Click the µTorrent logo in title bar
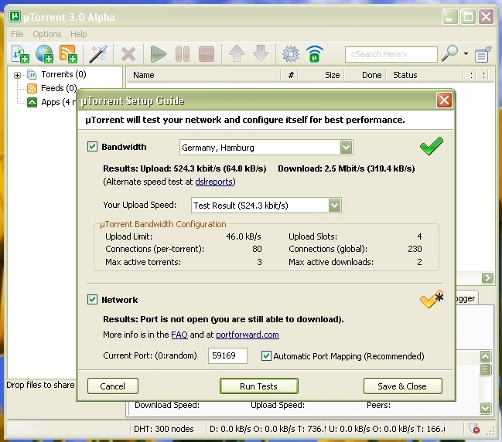The height and width of the screenshot is (442, 502). coord(15,16)
